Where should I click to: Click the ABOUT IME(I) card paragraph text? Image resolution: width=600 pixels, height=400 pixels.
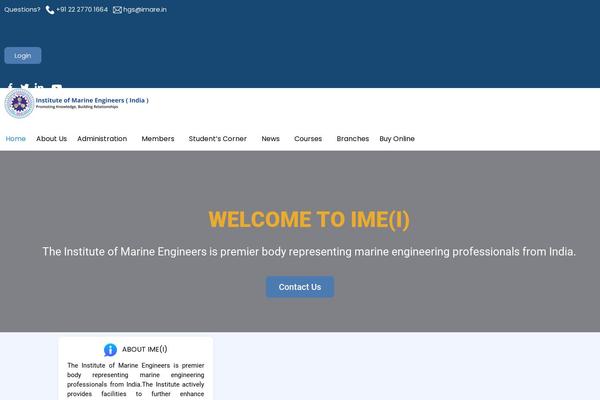pos(135,380)
